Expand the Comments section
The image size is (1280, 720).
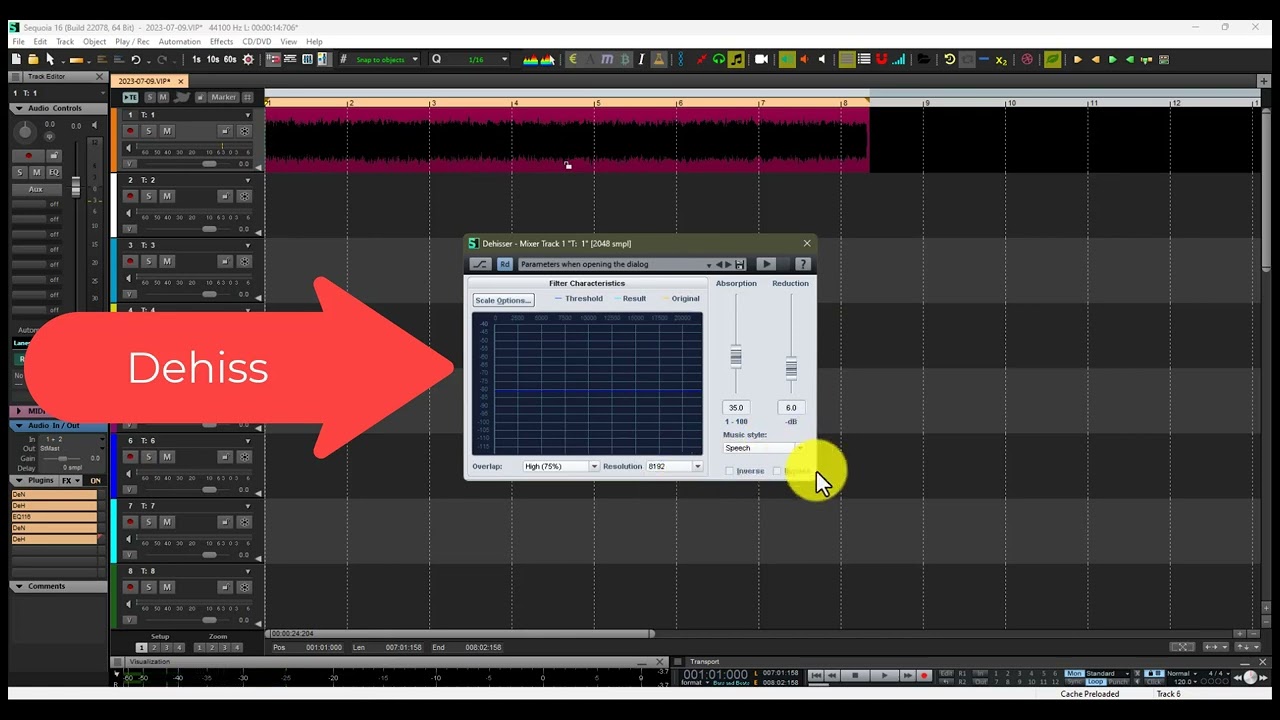(x=19, y=586)
